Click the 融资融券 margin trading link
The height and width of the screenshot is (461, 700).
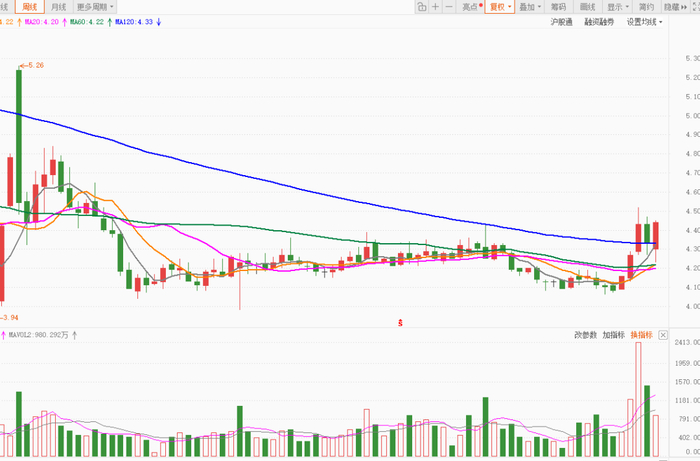(599, 22)
